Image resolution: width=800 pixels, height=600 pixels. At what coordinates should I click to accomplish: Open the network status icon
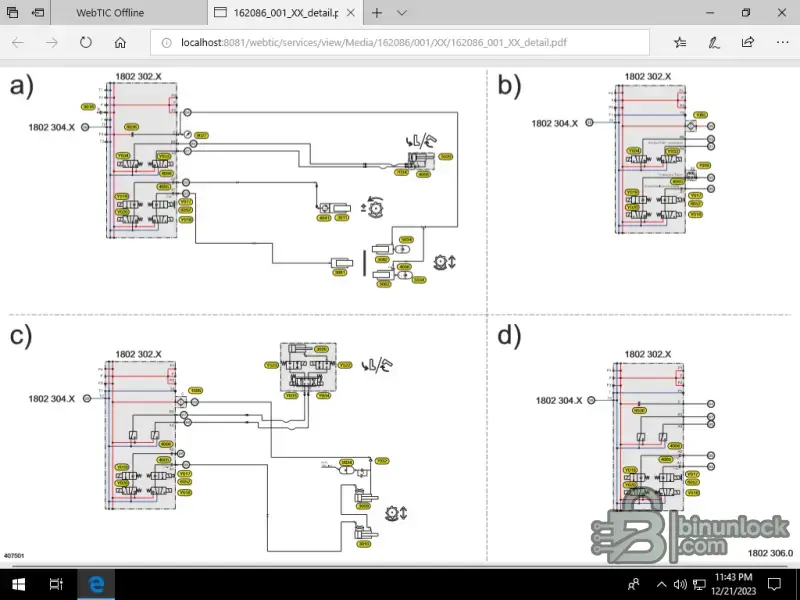click(x=699, y=585)
